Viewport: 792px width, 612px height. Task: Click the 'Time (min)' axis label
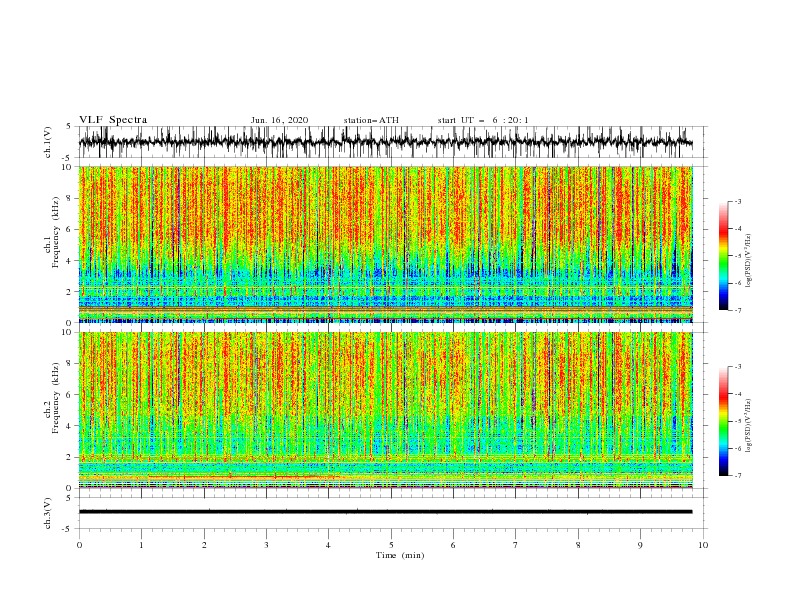coord(400,555)
